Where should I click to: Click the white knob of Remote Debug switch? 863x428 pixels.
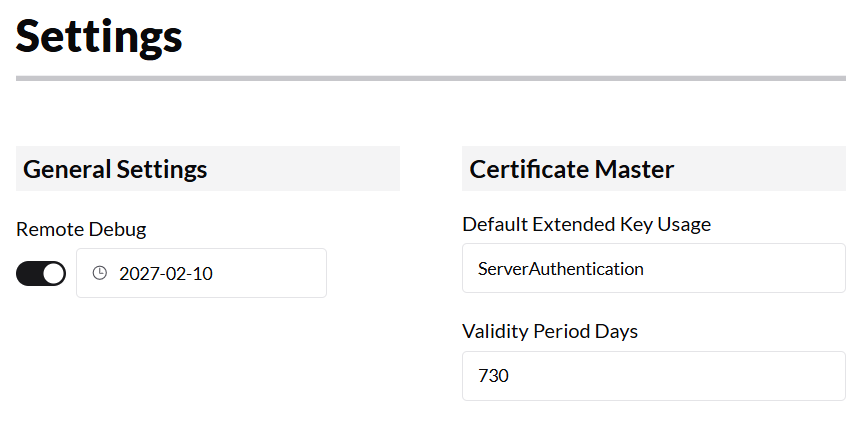pos(53,273)
